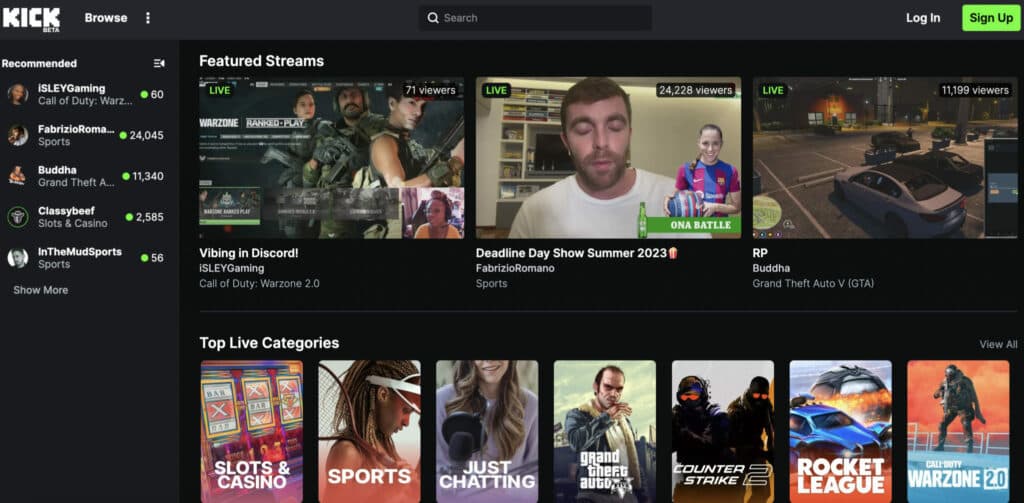Screen dimensions: 1024x503
Task: Click the 2,585 viewer count in sidebar
Action: coord(150,217)
